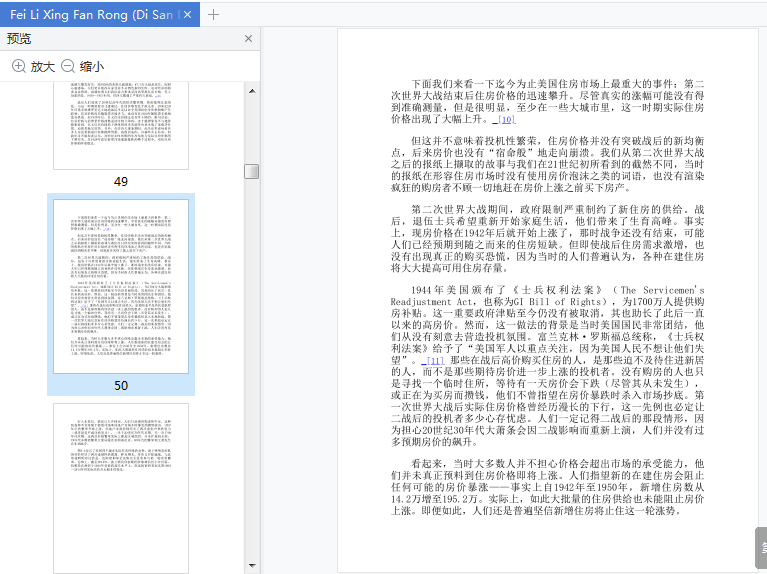The height and width of the screenshot is (574, 767).
Task: Click the 放大 label to enlarge thumbnails
Action: 43,67
